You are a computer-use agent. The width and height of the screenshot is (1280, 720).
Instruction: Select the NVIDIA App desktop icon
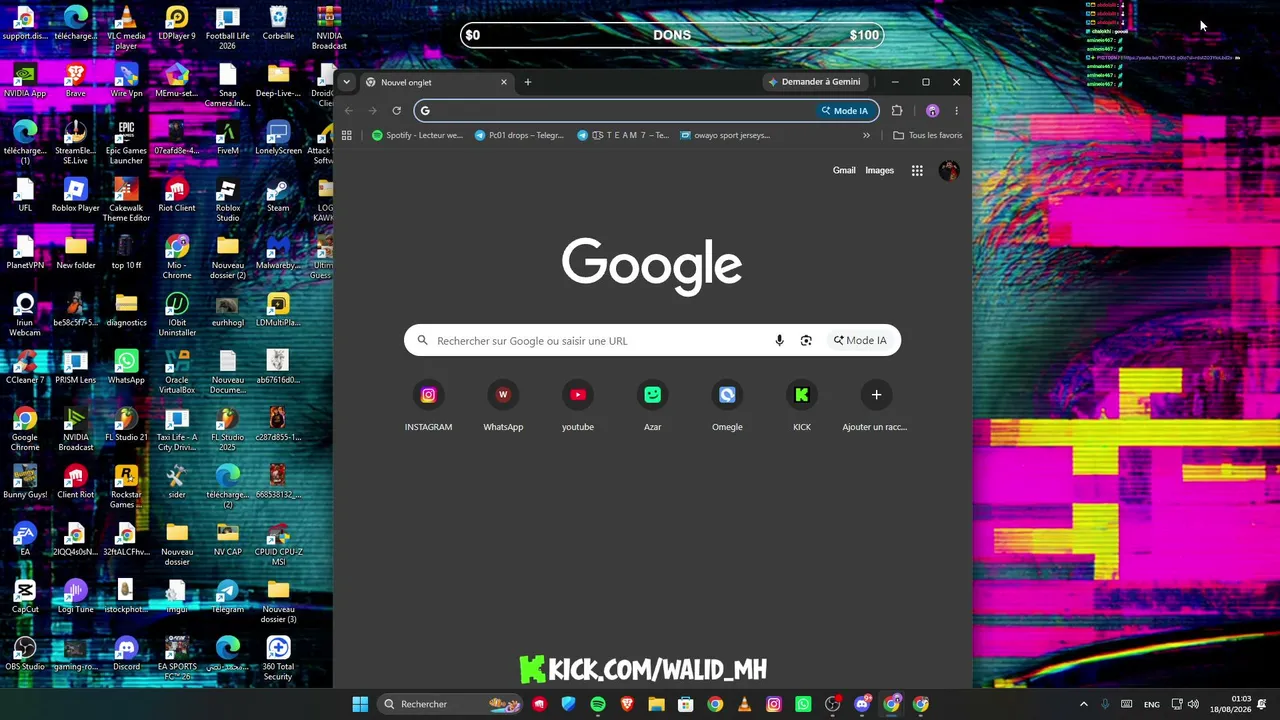[x=25, y=80]
